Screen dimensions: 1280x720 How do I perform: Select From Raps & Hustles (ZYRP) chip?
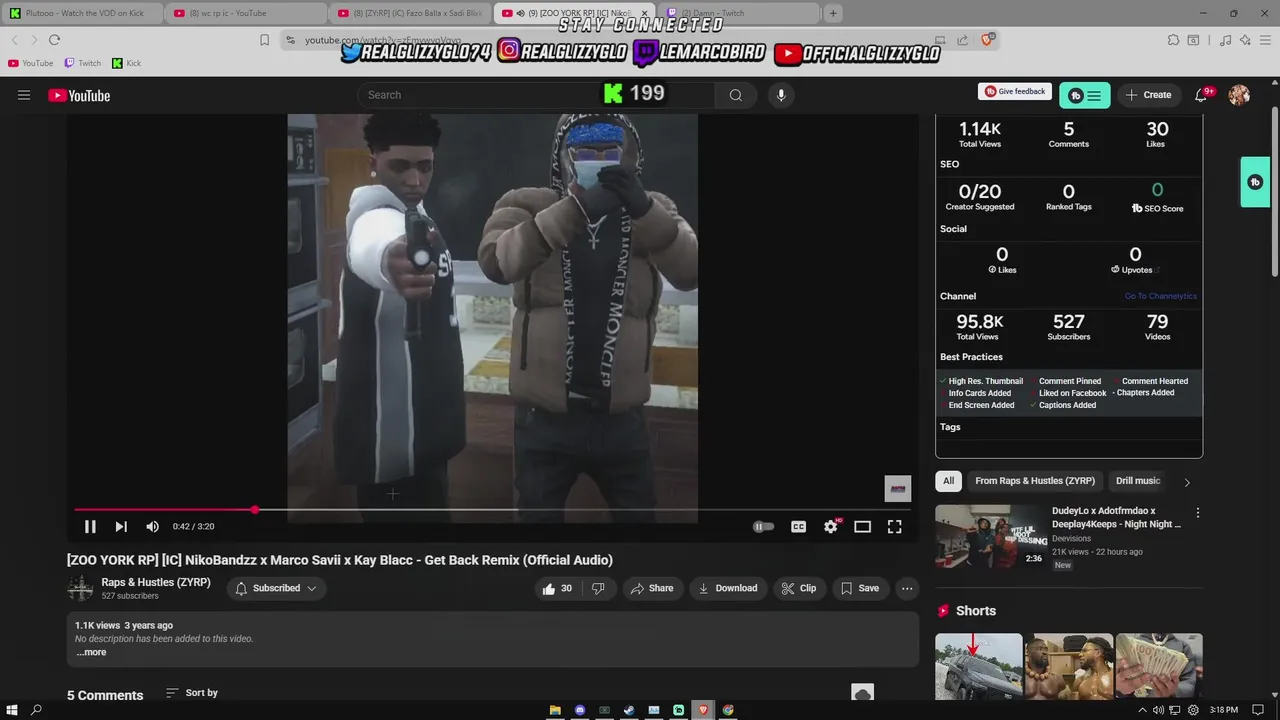[x=1035, y=481]
